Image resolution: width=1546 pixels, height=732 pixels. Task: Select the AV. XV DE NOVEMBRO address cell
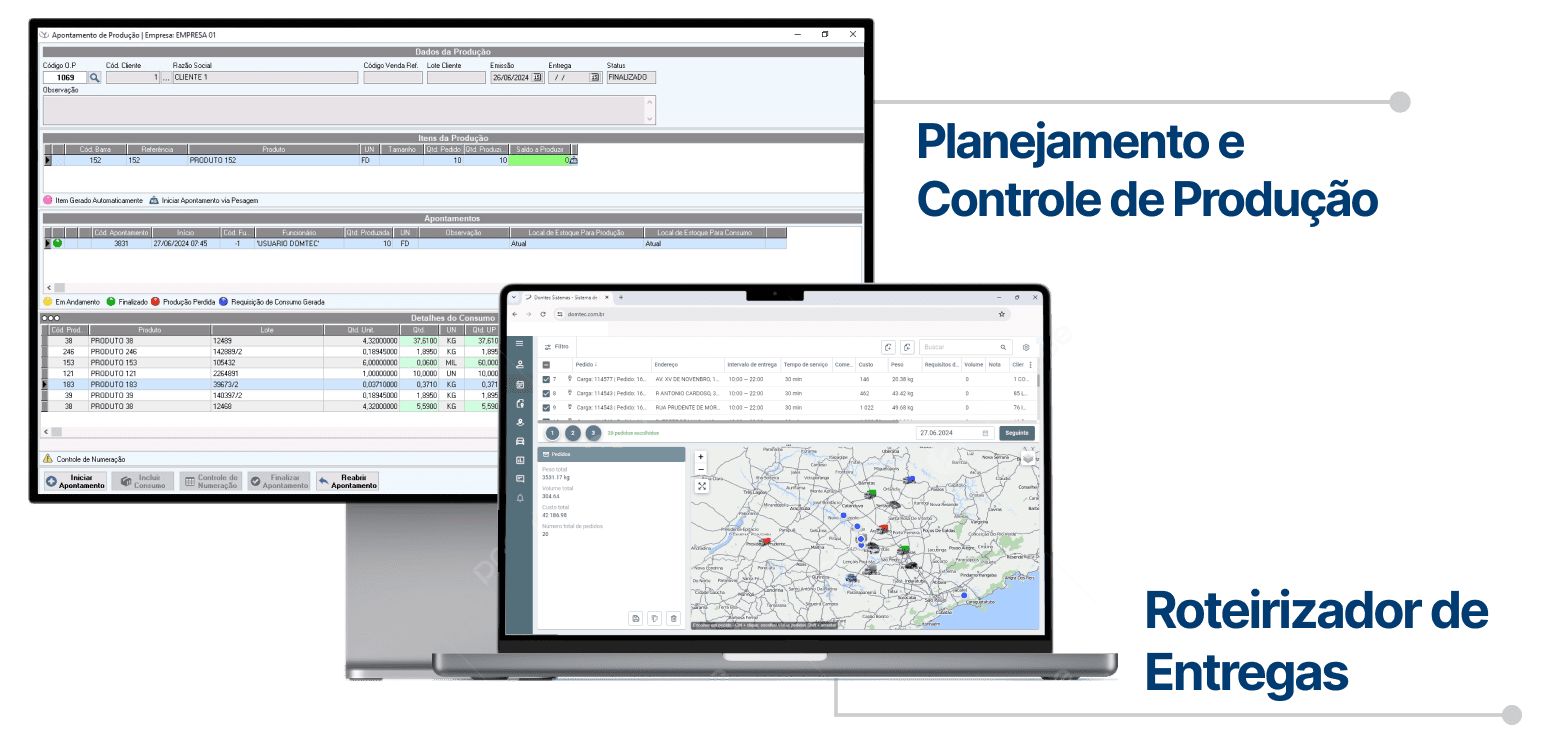click(688, 380)
